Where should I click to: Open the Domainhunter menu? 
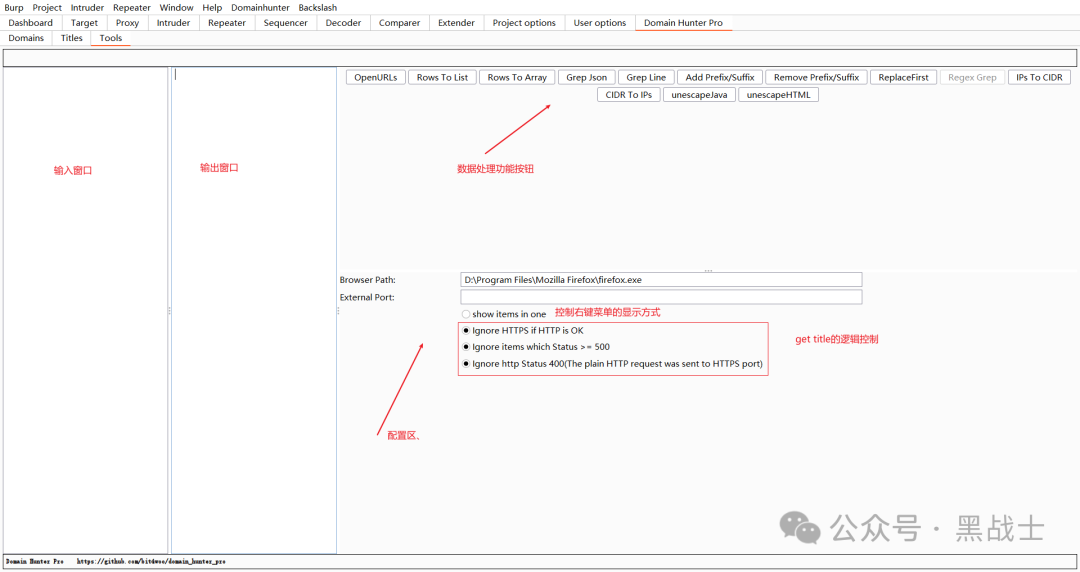(x=260, y=8)
